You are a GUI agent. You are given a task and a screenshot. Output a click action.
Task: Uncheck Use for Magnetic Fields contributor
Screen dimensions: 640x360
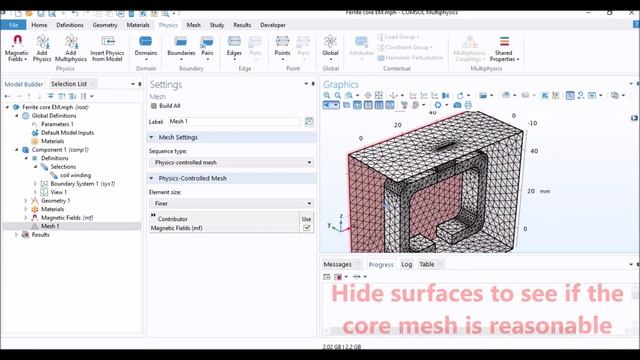point(307,228)
